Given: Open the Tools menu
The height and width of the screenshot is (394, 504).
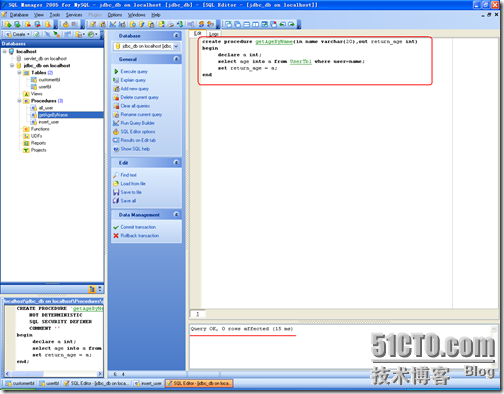Looking at the screenshot, I should [55, 15].
